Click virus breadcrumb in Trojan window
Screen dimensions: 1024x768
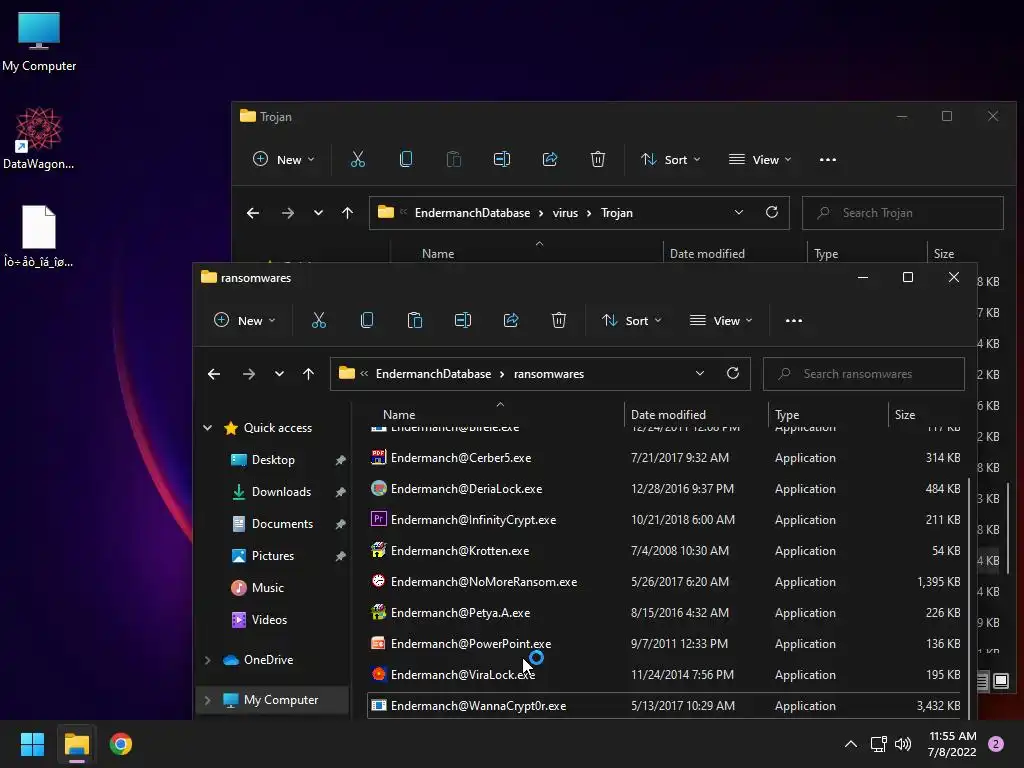tap(565, 213)
